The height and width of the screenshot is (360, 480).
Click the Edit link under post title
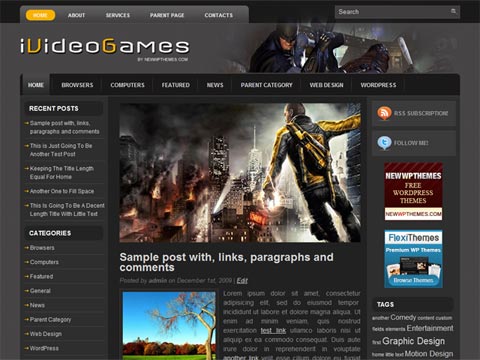point(242,281)
